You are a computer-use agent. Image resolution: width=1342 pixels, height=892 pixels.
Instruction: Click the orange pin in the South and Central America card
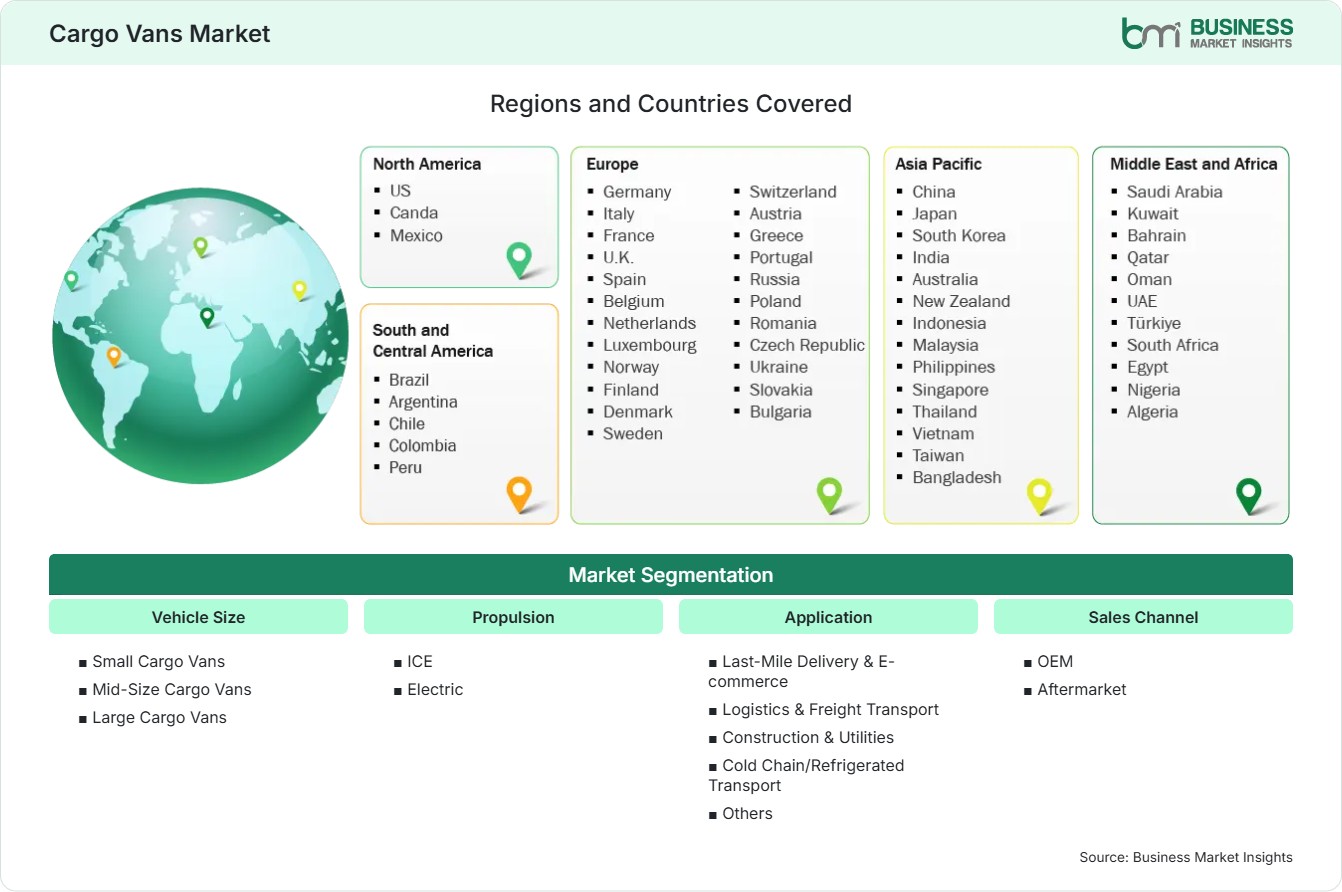point(519,494)
